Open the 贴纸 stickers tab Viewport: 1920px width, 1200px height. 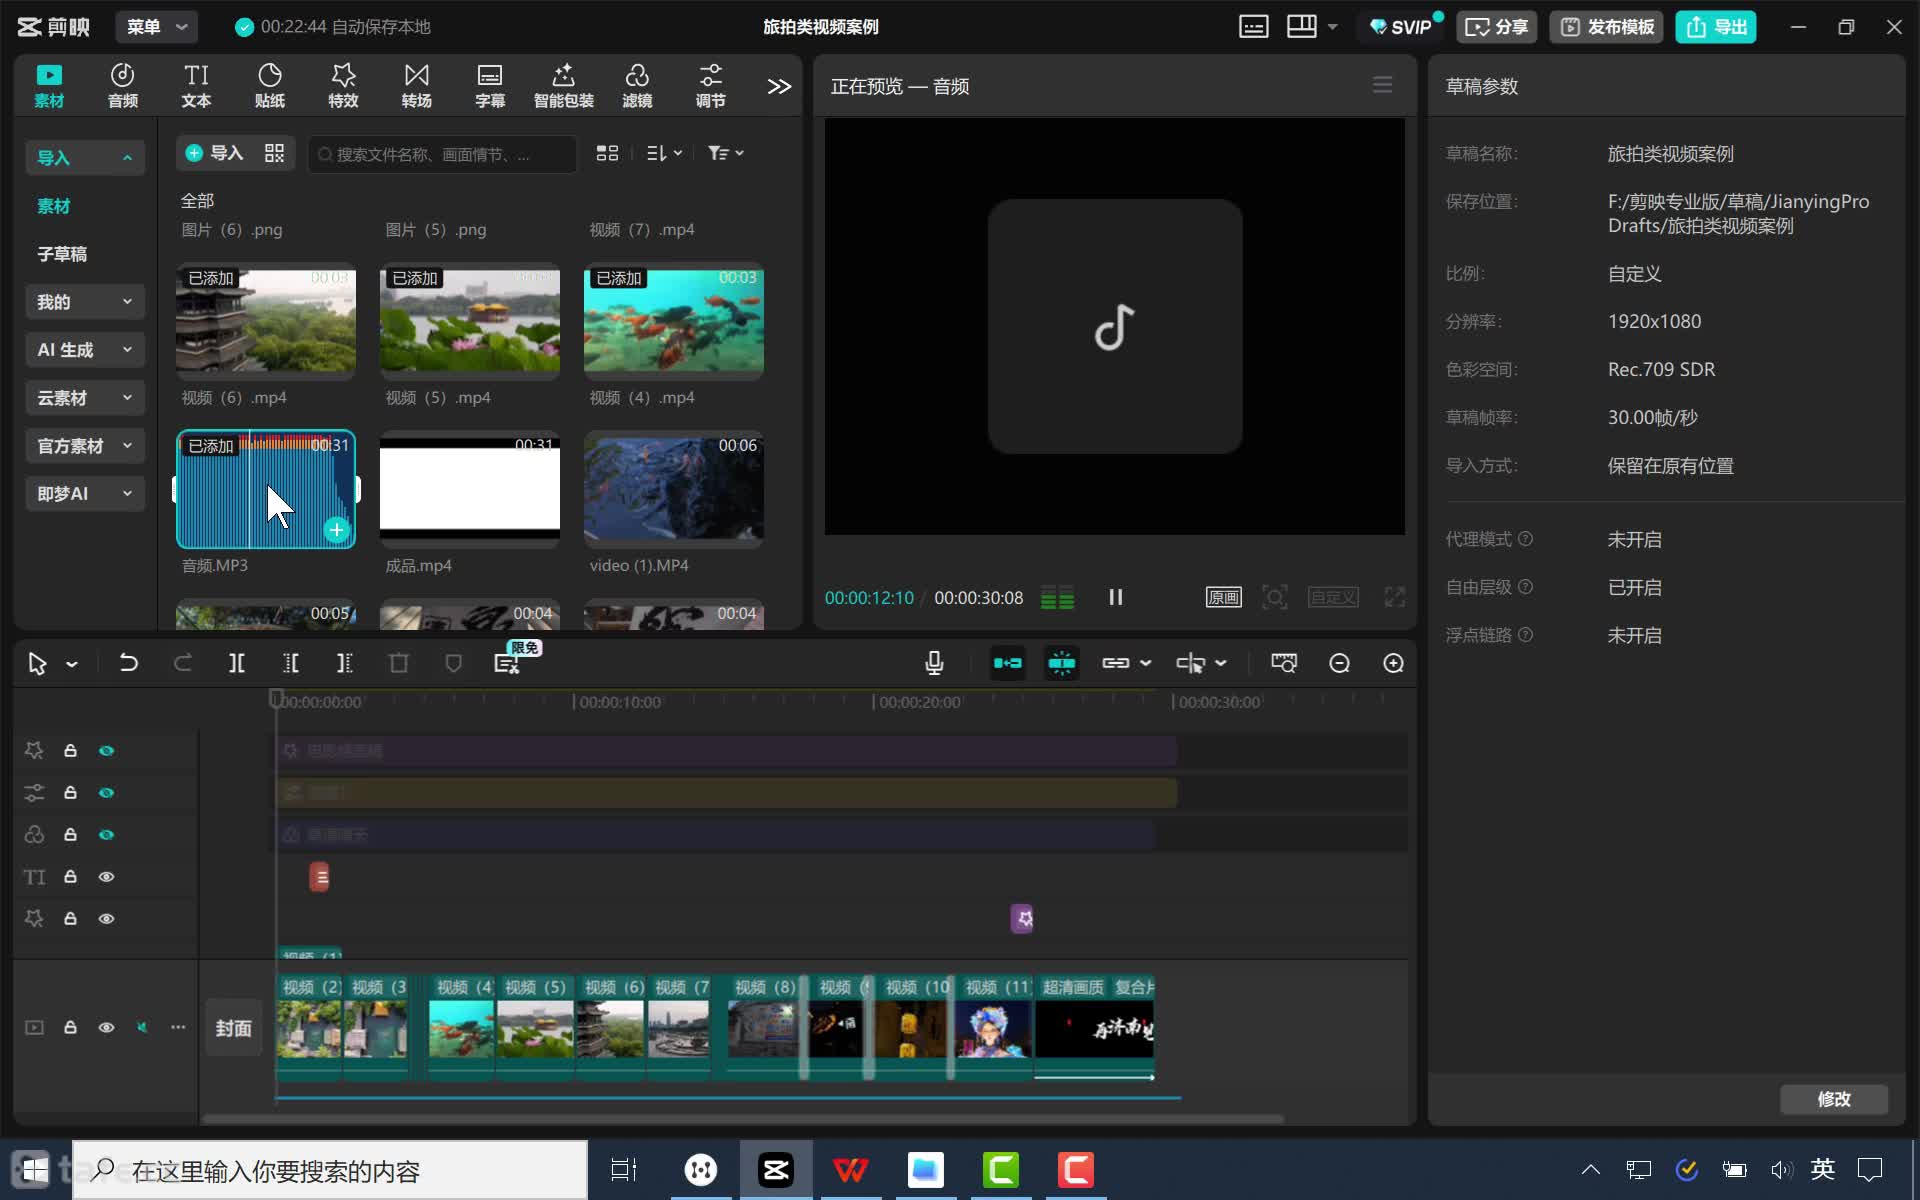pos(270,86)
